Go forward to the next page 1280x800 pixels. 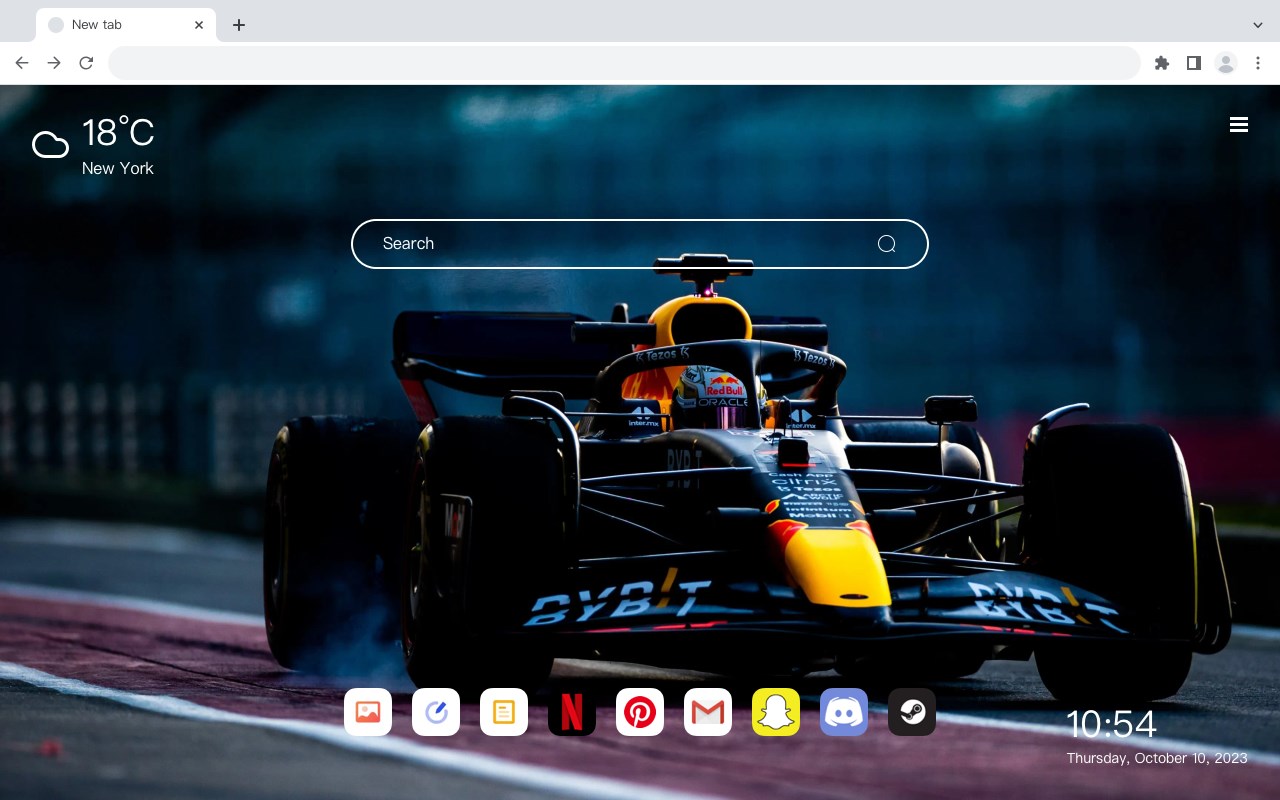54,63
